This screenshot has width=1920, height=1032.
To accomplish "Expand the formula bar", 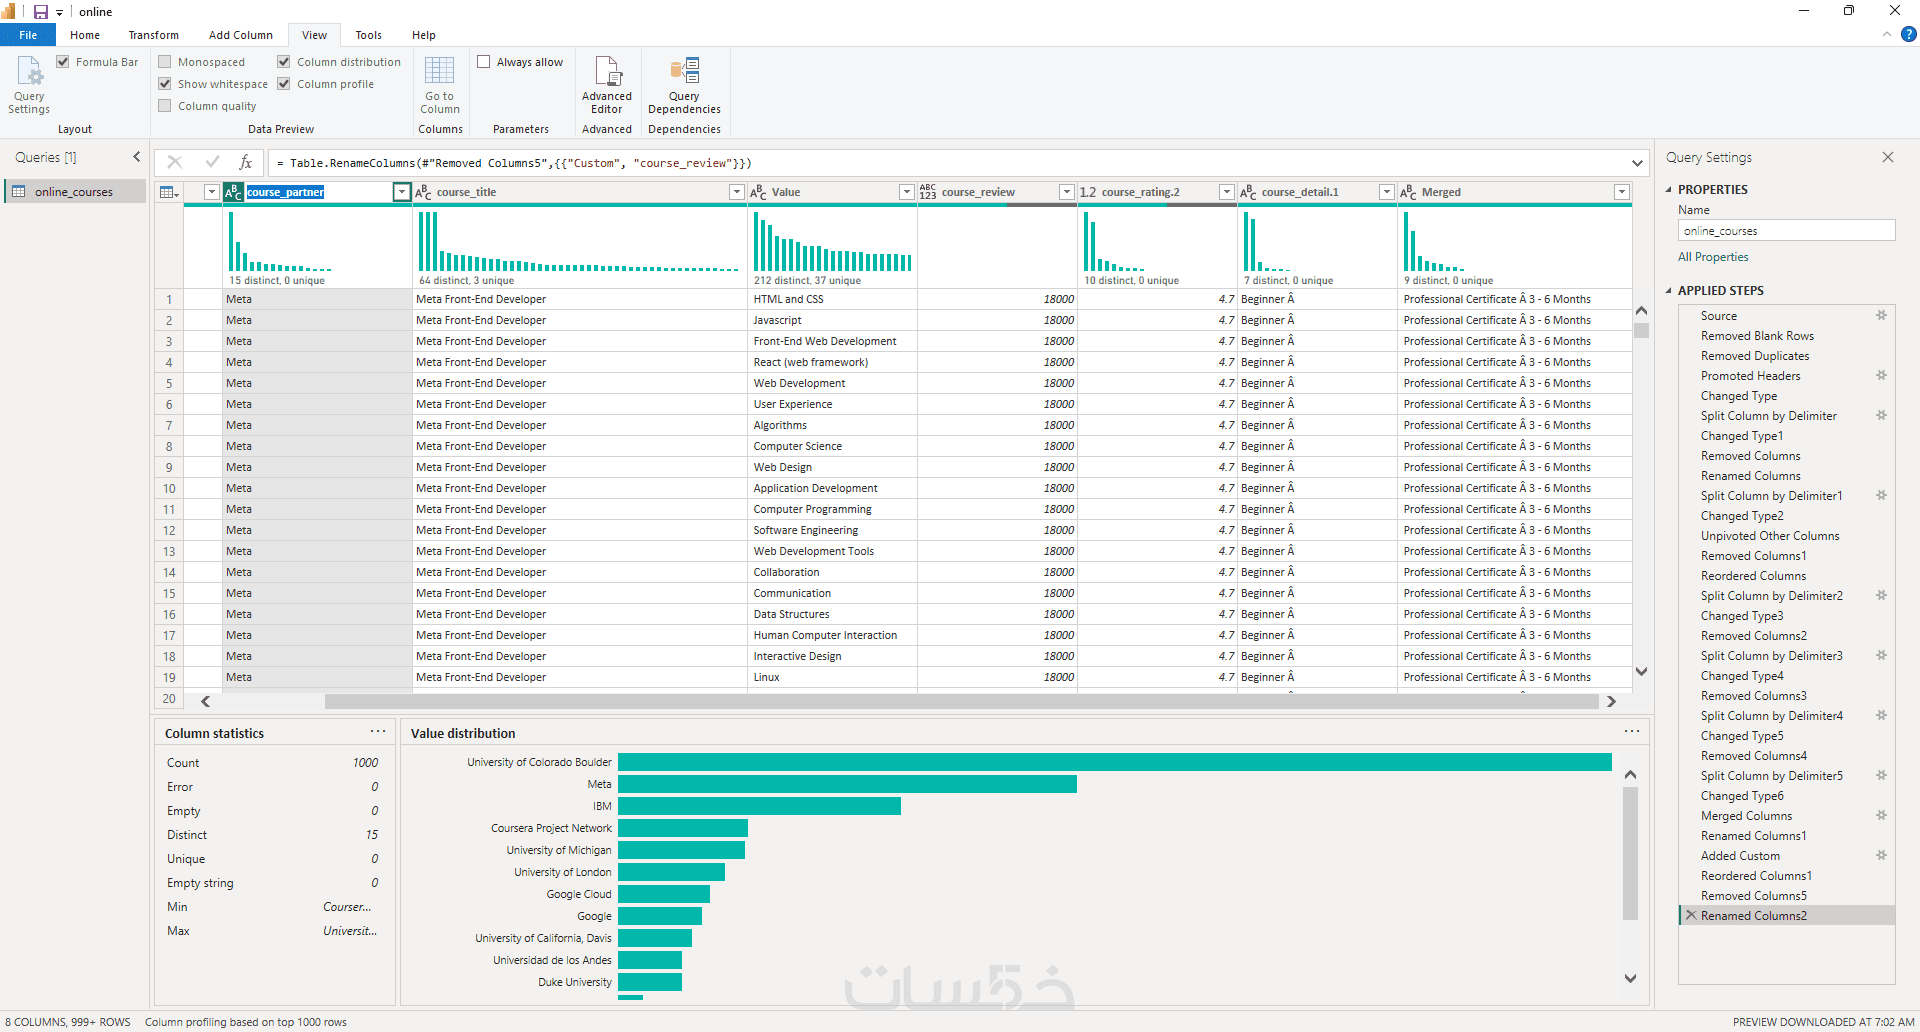I will coord(1637,163).
